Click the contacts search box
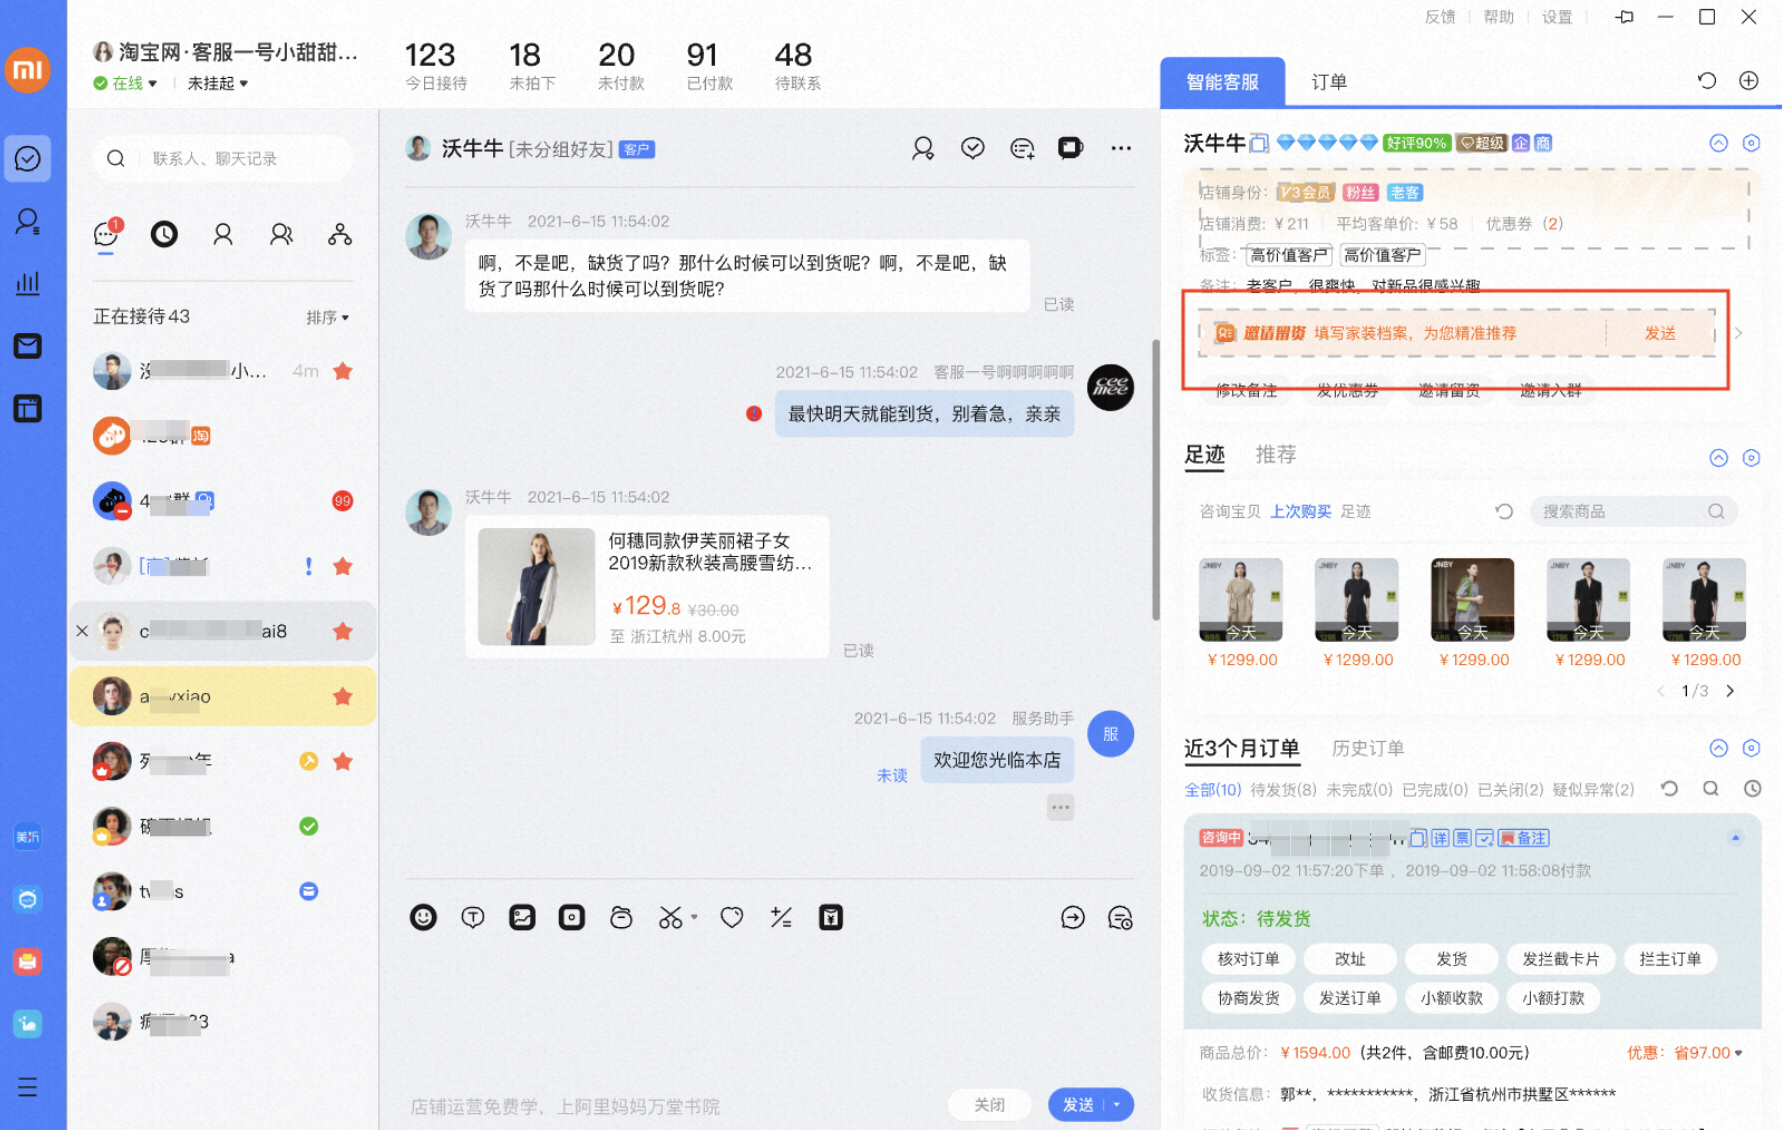The height and width of the screenshot is (1130, 1782). (x=222, y=158)
